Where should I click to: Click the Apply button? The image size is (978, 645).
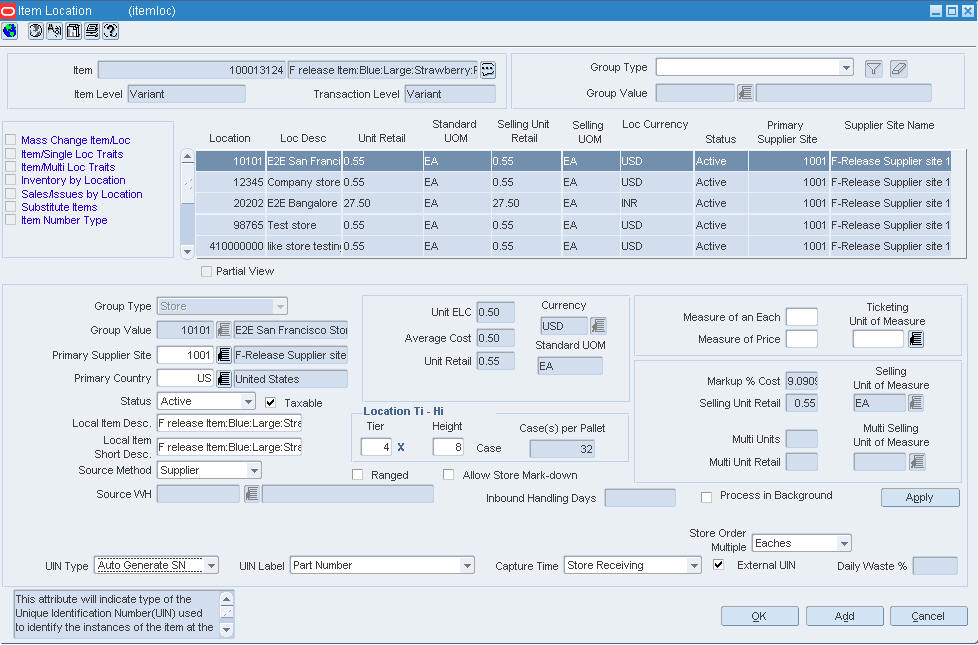(x=919, y=498)
